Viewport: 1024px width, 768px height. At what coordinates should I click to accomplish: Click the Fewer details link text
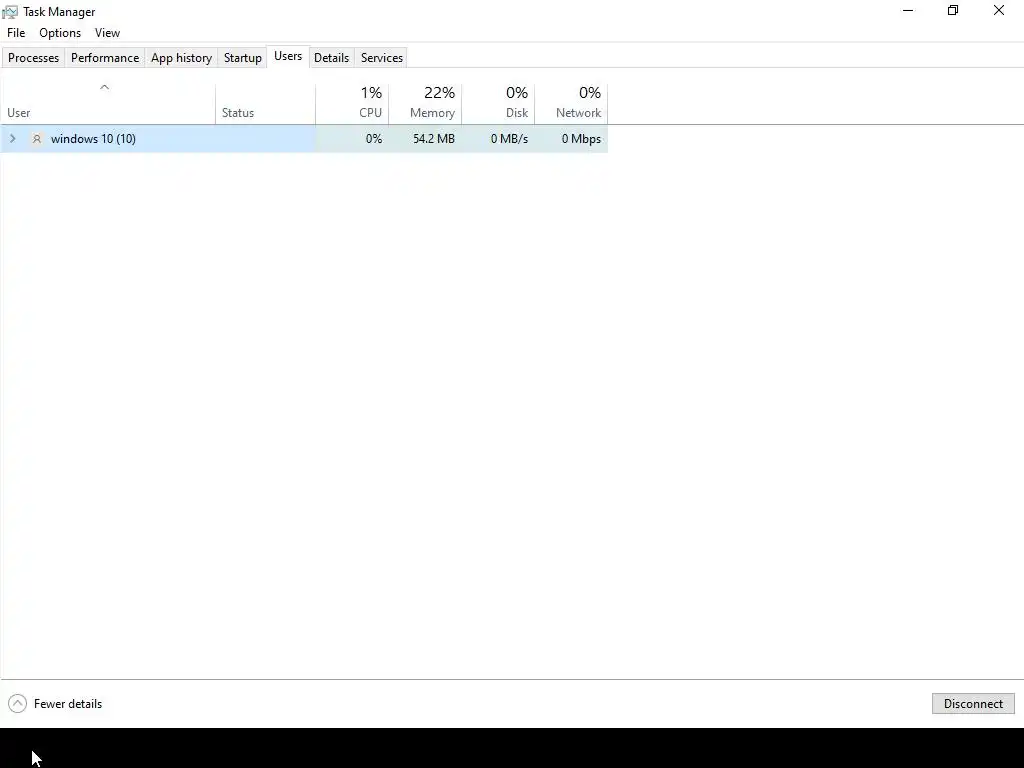coord(68,703)
